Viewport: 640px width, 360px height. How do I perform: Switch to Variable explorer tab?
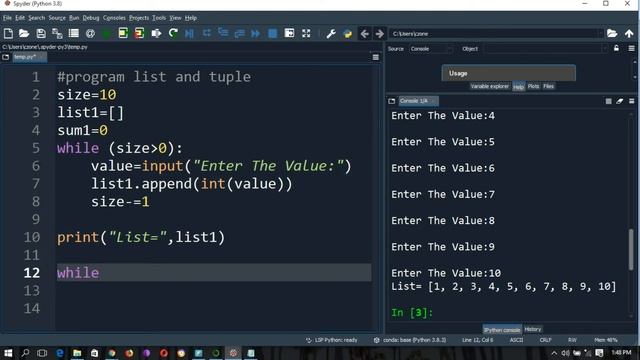click(489, 86)
